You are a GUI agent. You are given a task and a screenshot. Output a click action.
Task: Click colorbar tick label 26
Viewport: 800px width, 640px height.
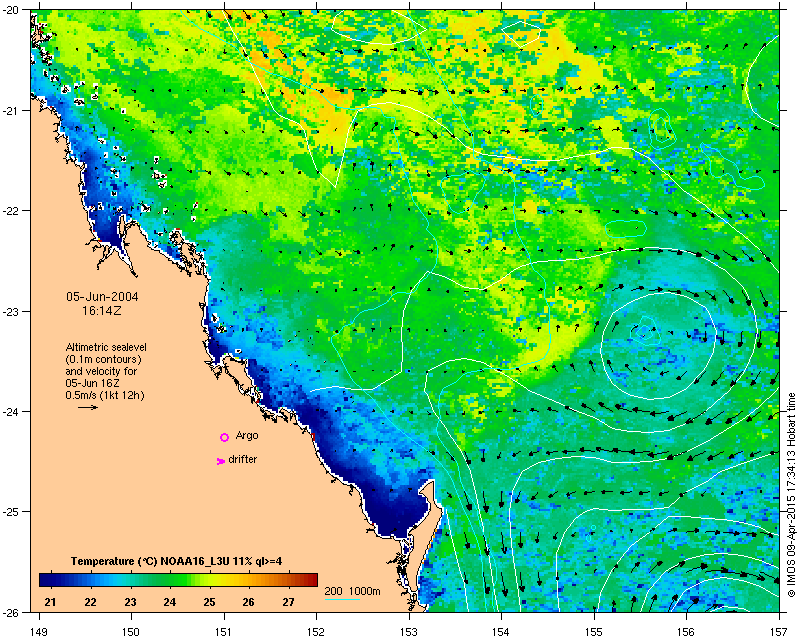click(248, 602)
